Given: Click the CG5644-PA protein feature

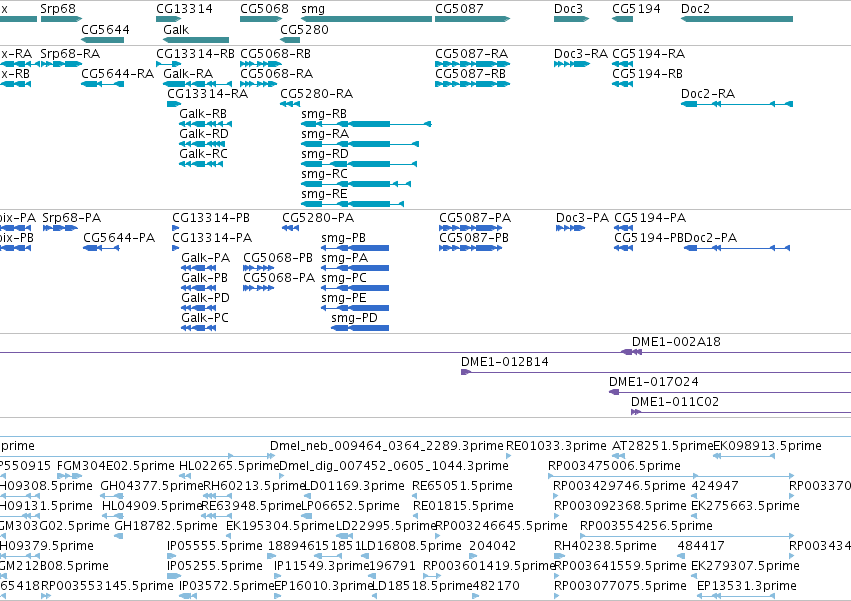Looking at the screenshot, I should (101, 248).
